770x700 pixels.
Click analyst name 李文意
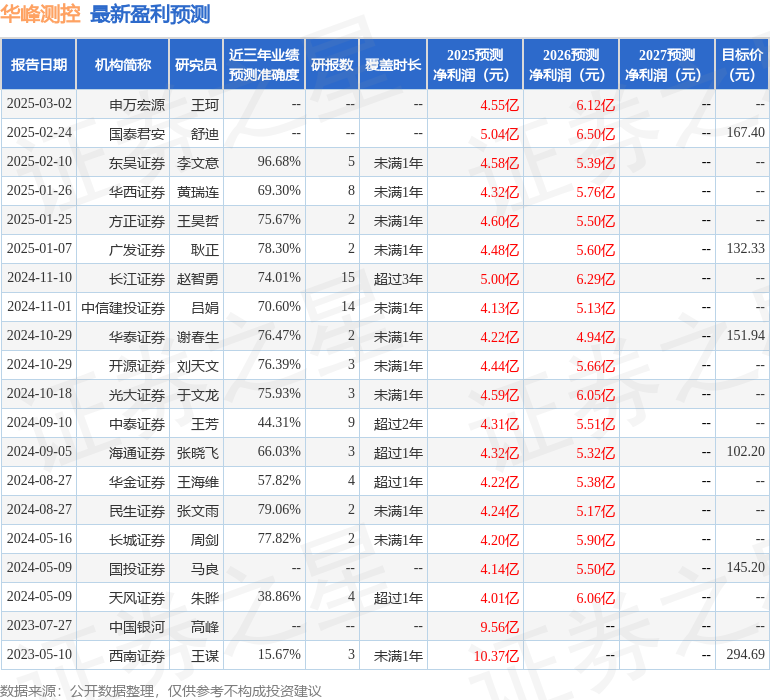pyautogui.click(x=198, y=162)
